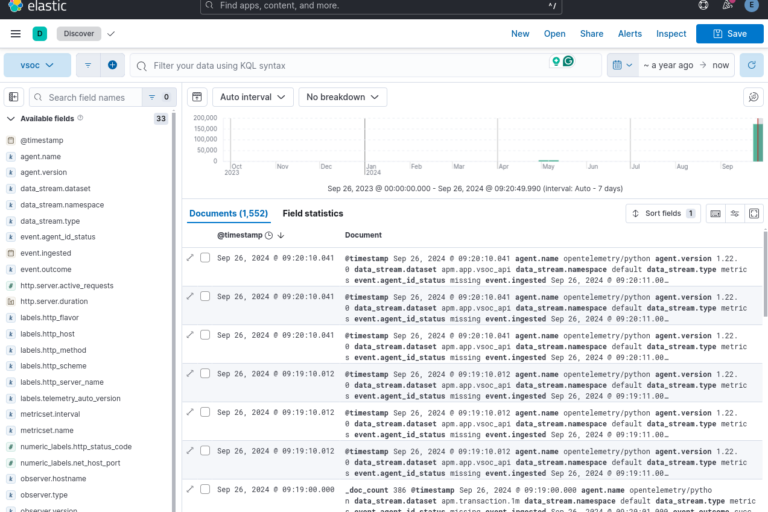Open the help menu icon
This screenshot has height=512, width=768.
click(x=703, y=5)
